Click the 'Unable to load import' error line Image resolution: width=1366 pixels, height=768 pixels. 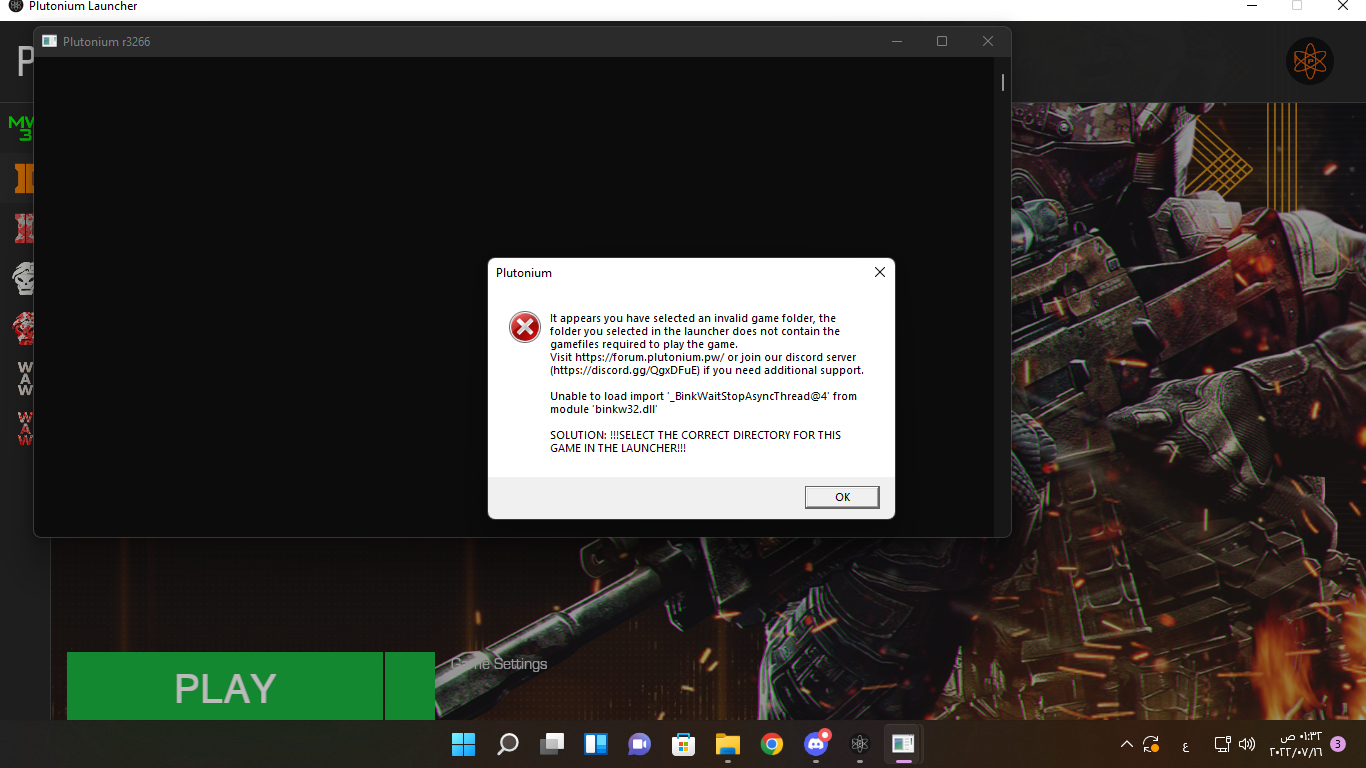click(x=703, y=396)
